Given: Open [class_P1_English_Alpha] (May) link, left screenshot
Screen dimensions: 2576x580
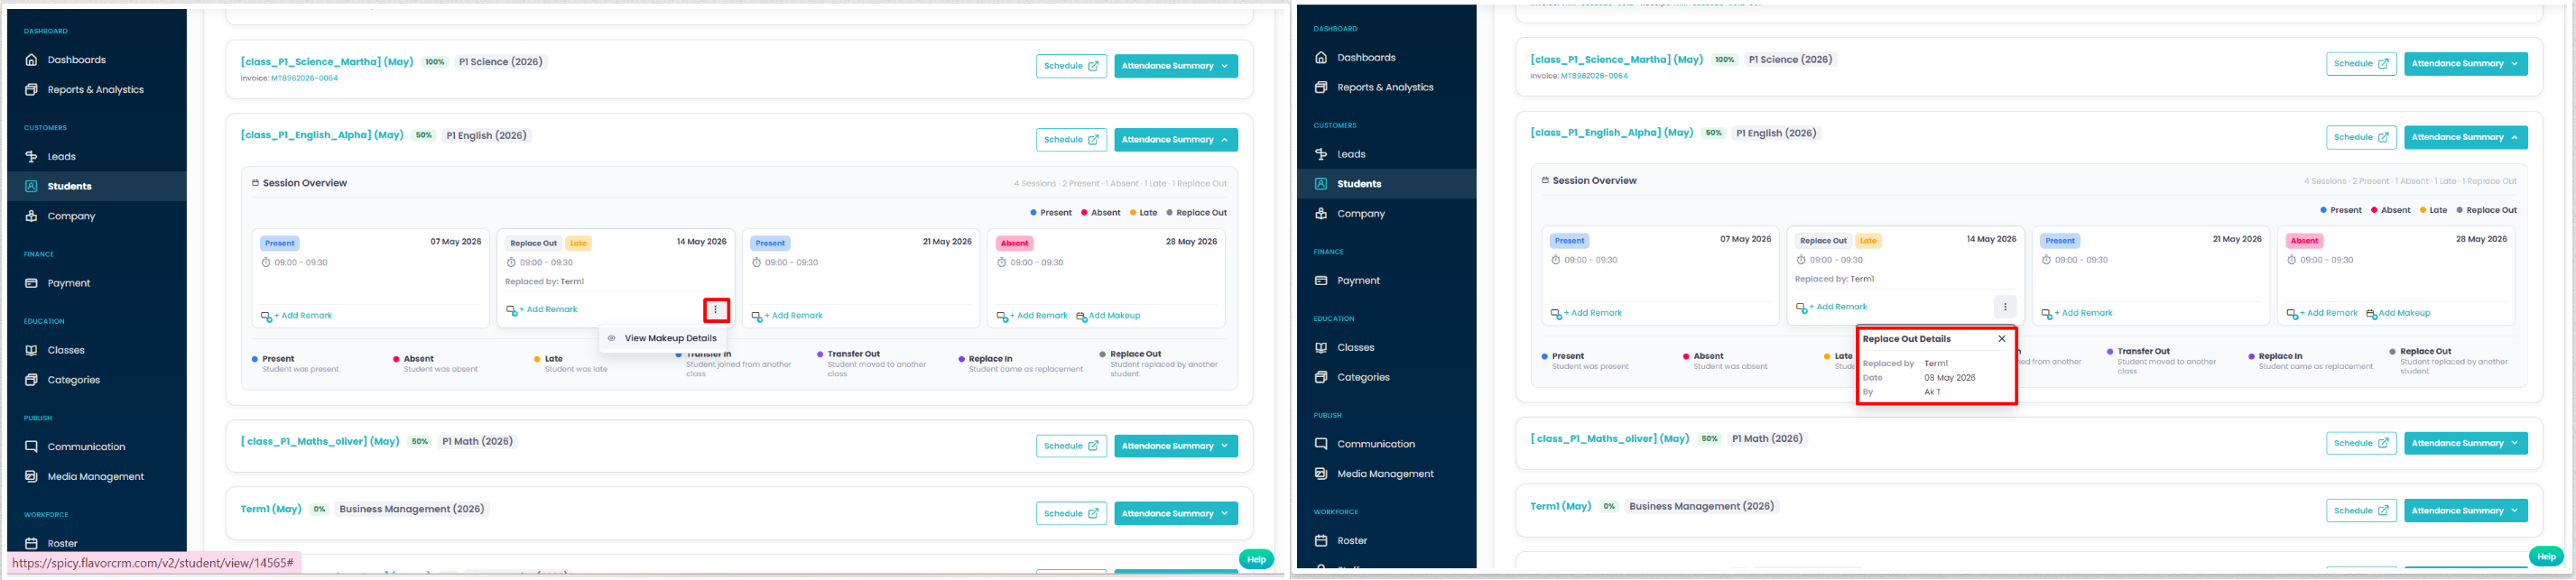Looking at the screenshot, I should pos(322,135).
